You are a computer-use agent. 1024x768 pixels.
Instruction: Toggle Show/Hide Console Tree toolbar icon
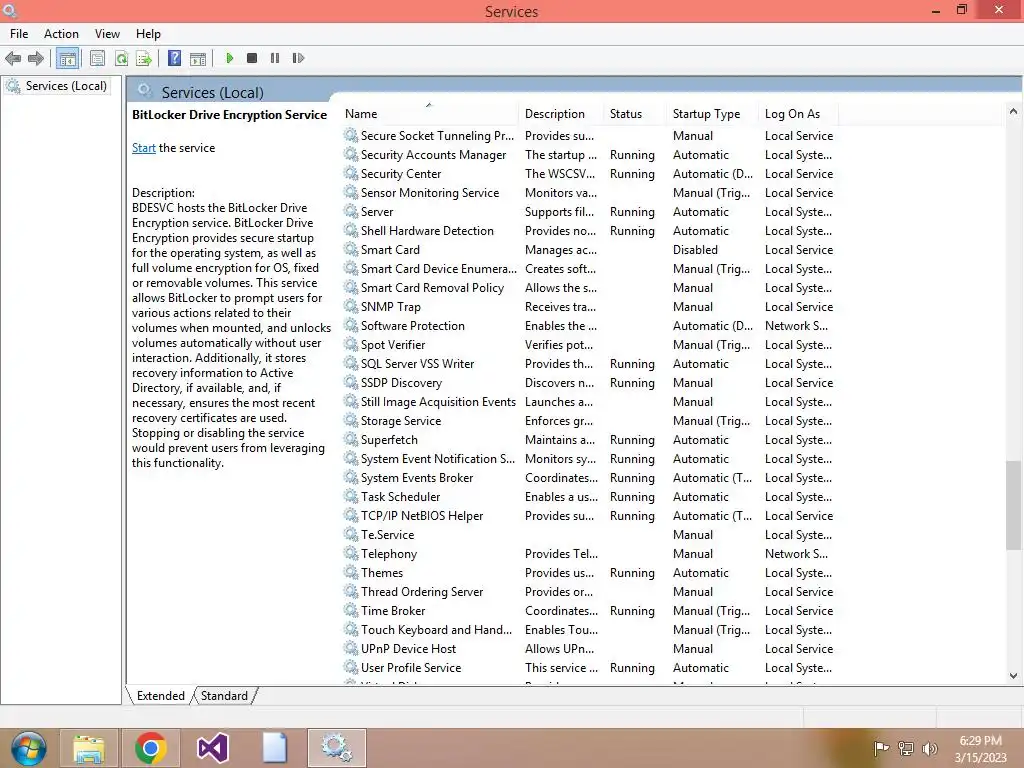pyautogui.click(x=67, y=59)
